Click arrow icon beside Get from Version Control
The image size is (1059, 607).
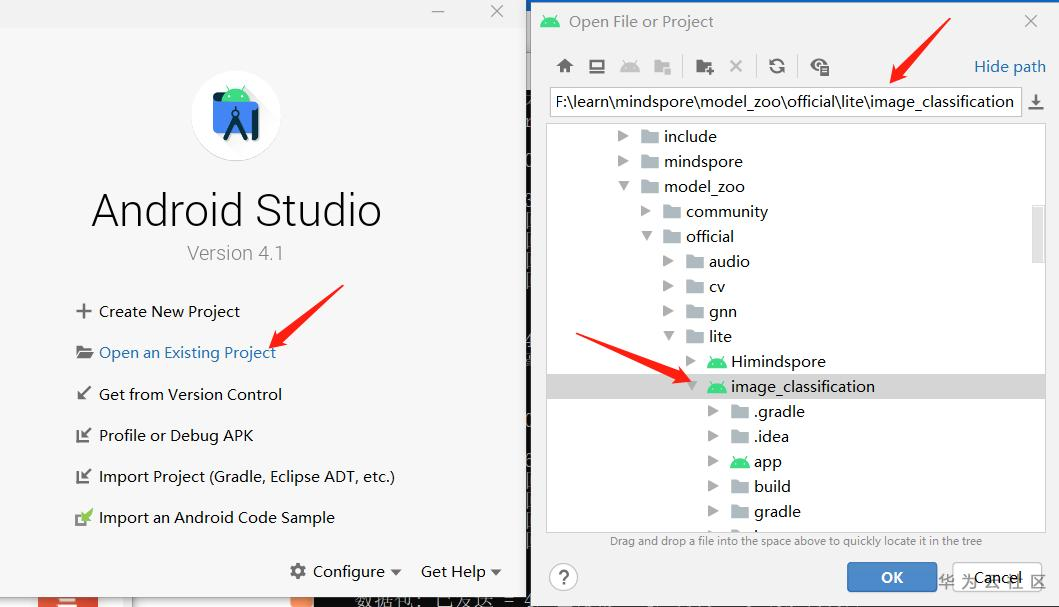click(x=84, y=394)
